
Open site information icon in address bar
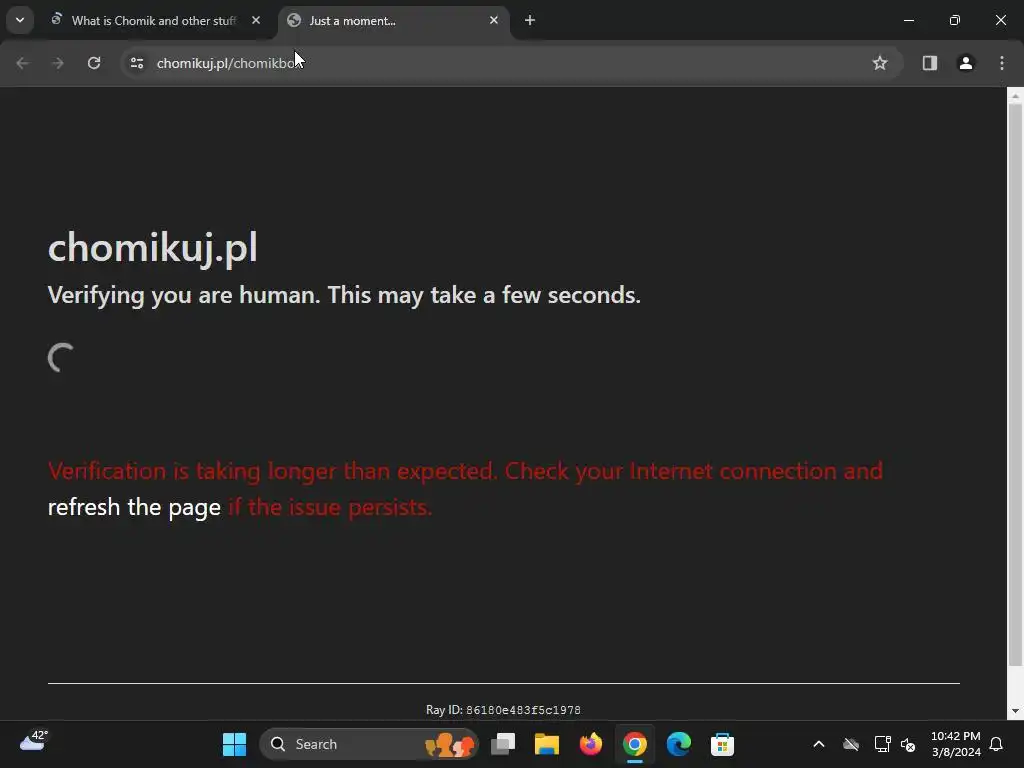(x=136, y=63)
